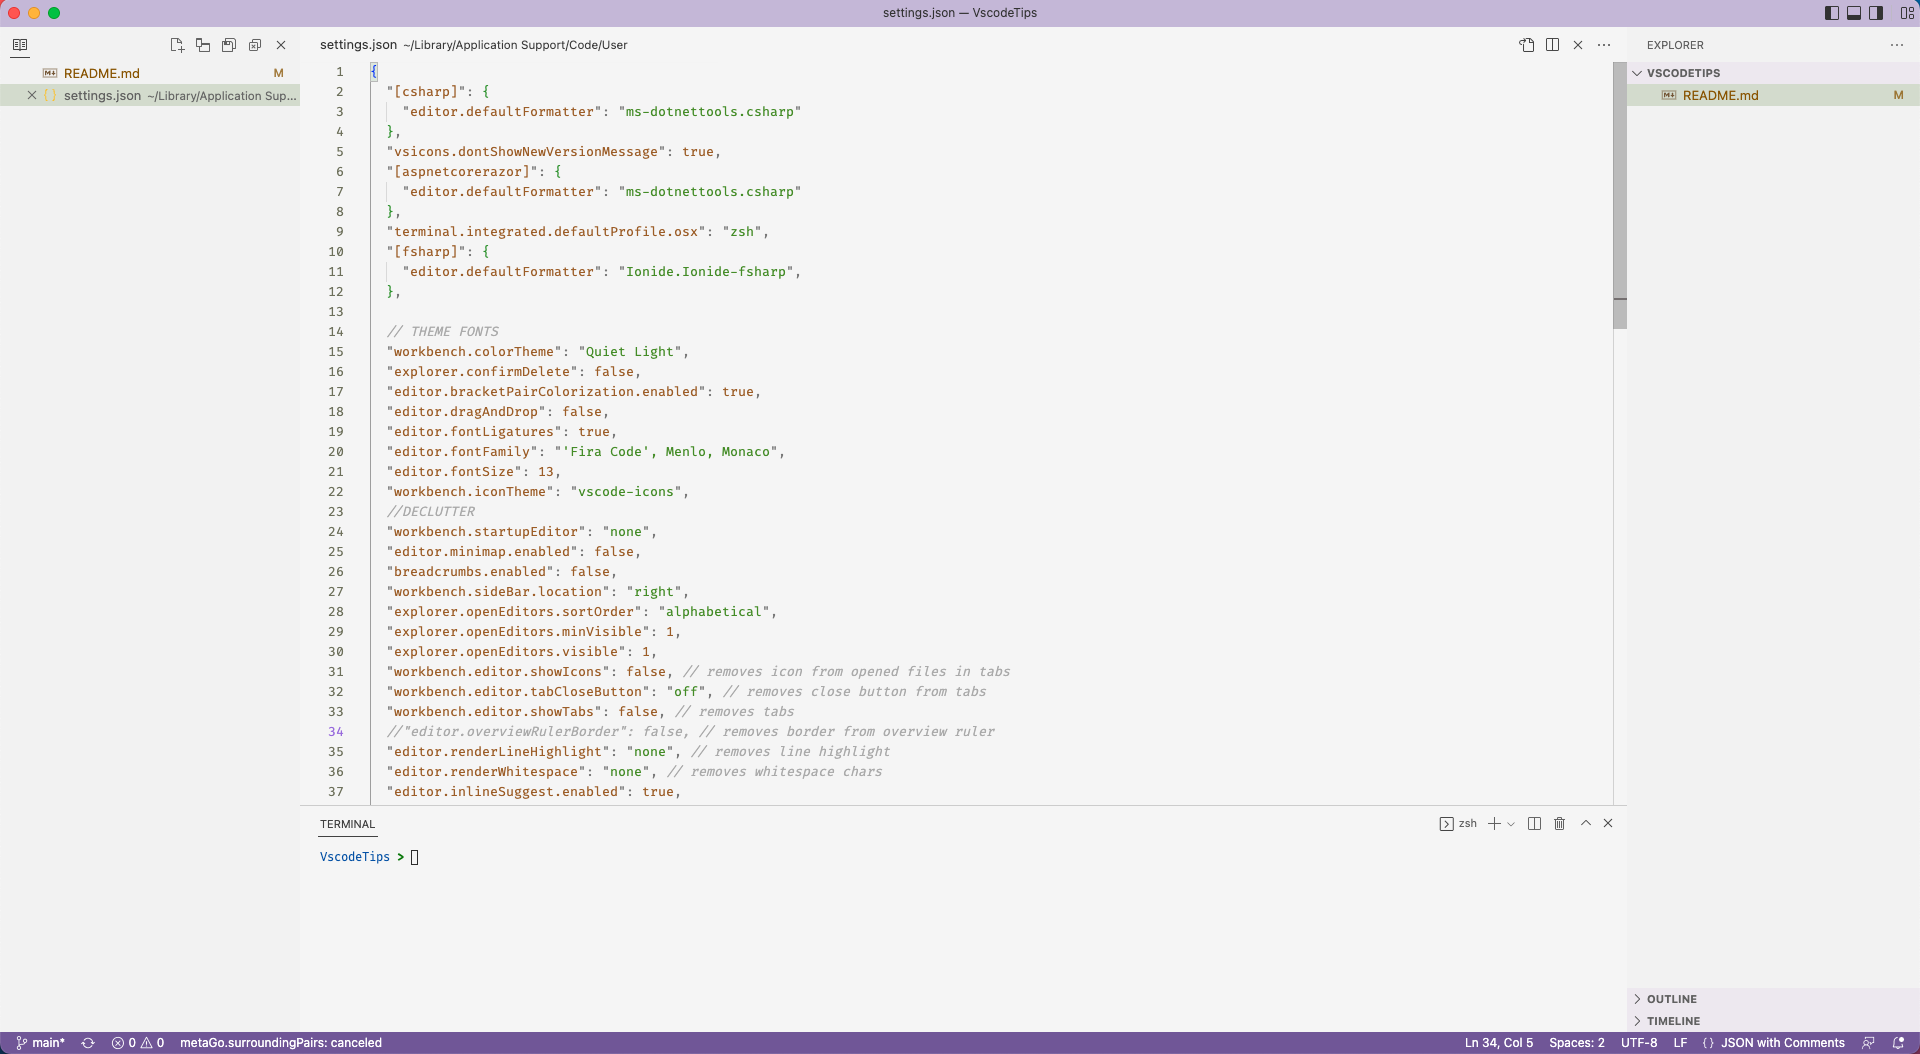Image resolution: width=1920 pixels, height=1054 pixels.
Task: Click settings.json breadcrumb title above editor
Action: pos(358,45)
